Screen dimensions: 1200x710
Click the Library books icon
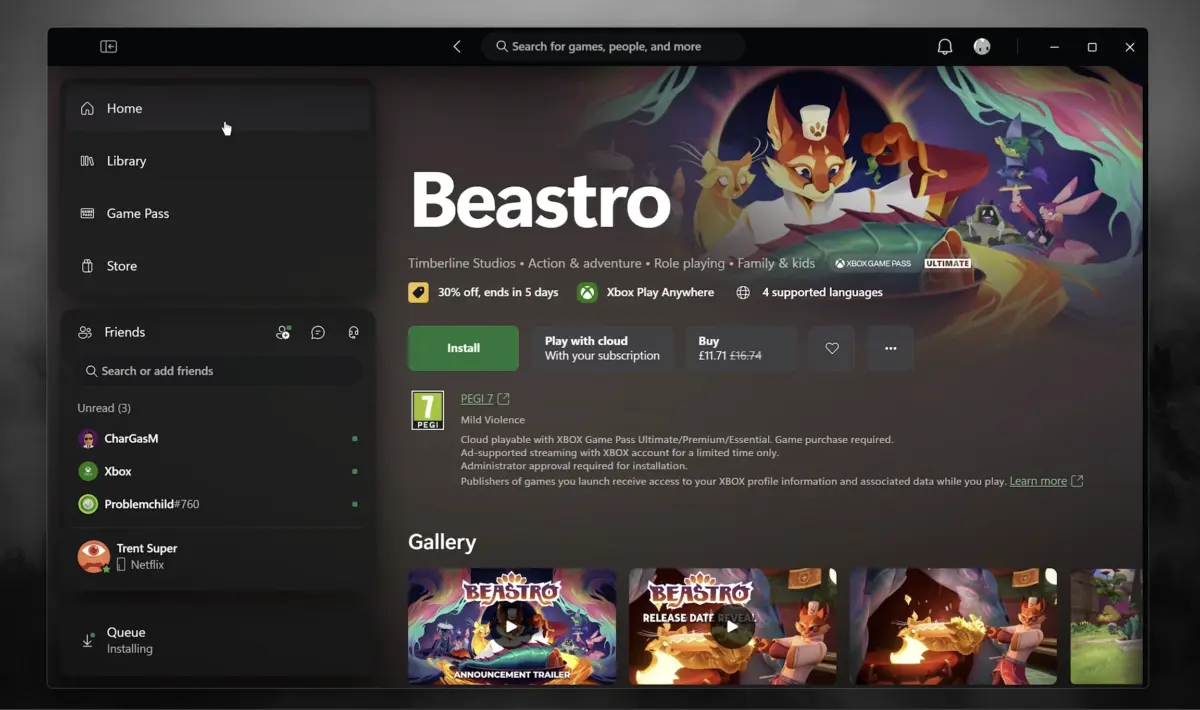[88, 161]
